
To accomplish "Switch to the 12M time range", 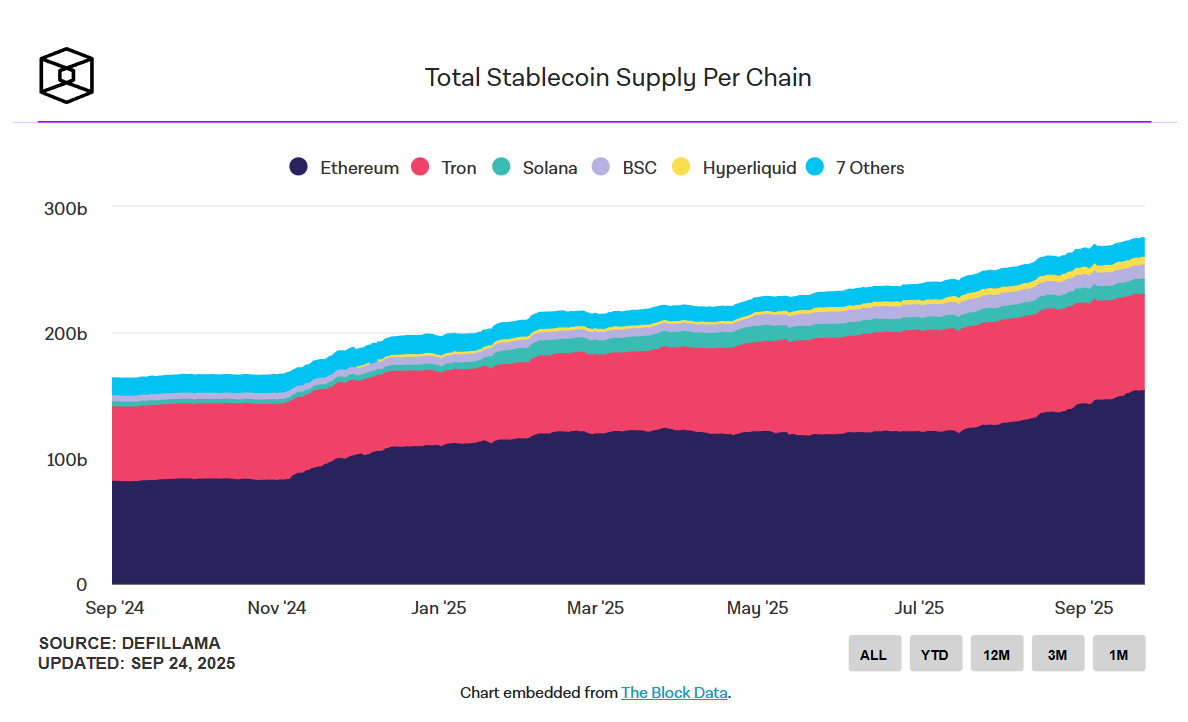I will click(996, 654).
